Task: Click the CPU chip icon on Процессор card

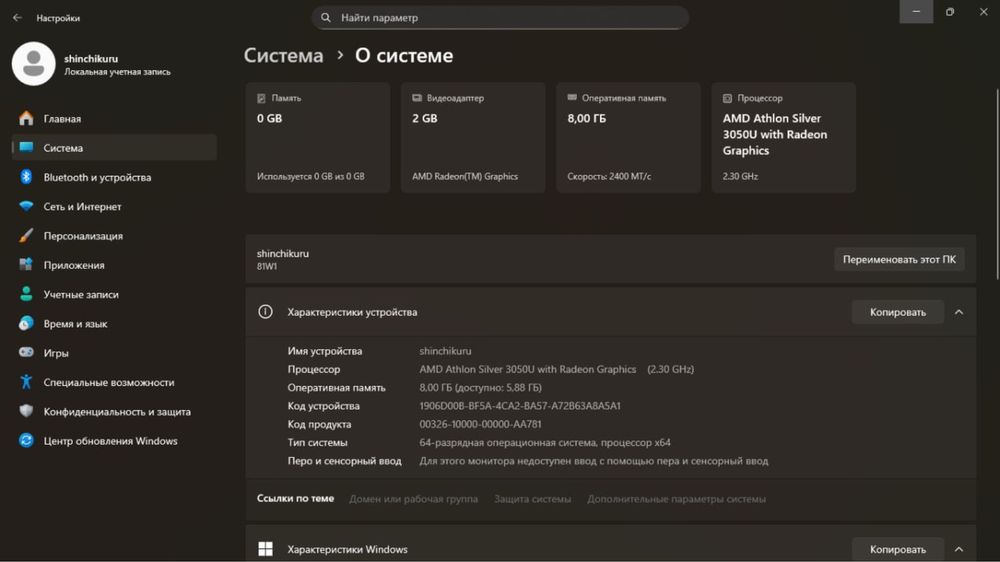Action: click(x=727, y=98)
